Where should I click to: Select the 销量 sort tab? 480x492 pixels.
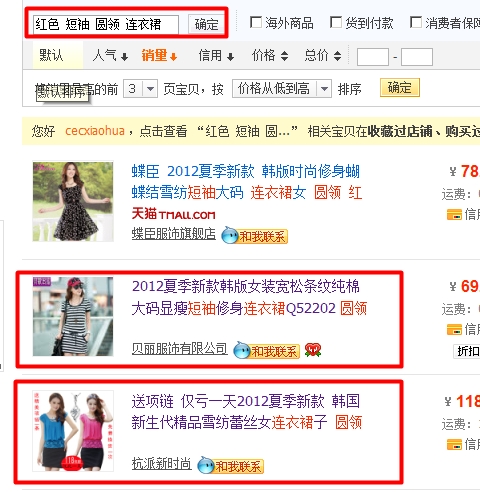tap(159, 55)
